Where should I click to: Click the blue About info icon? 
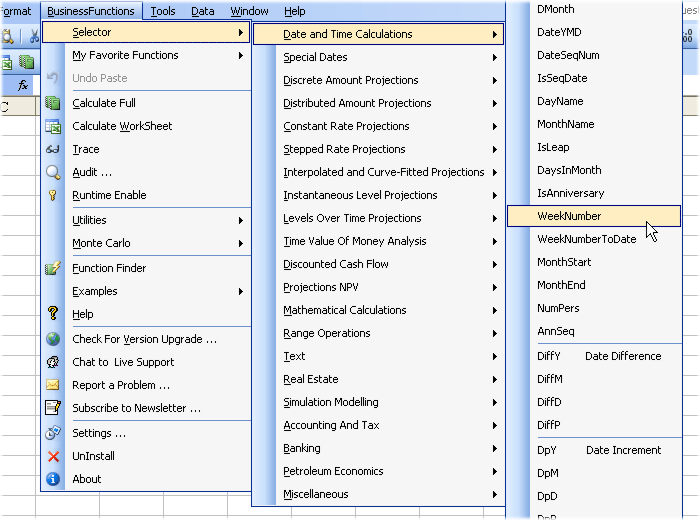pyautogui.click(x=53, y=479)
